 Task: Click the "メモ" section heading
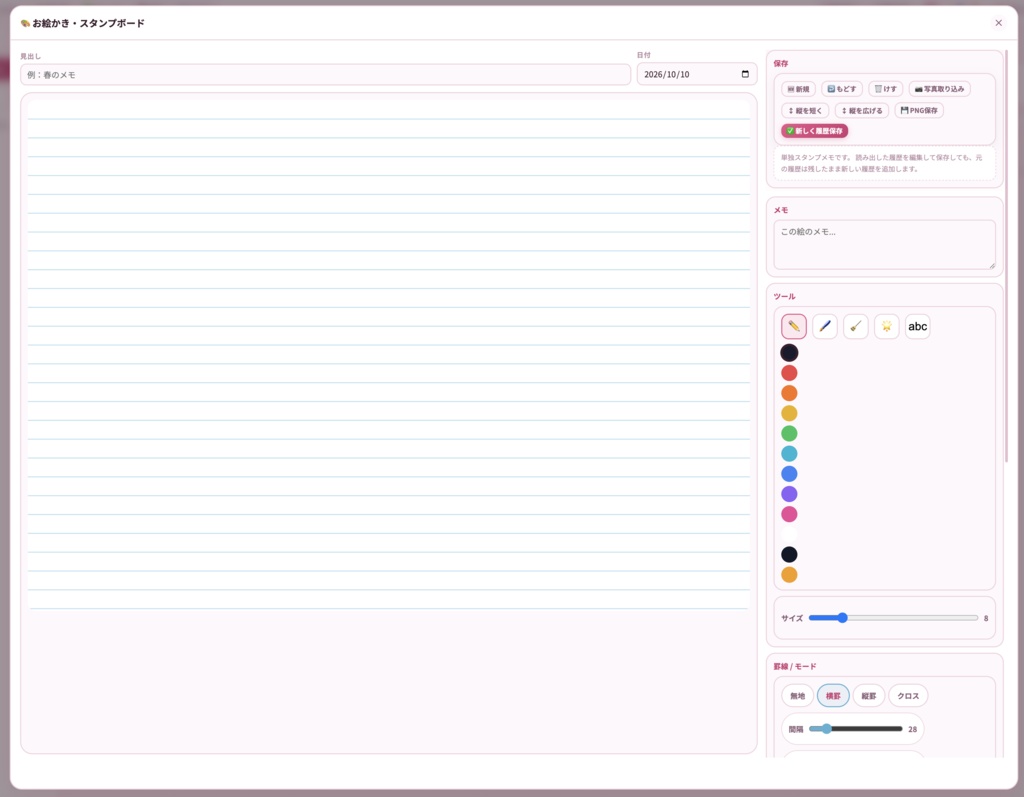(x=780, y=210)
